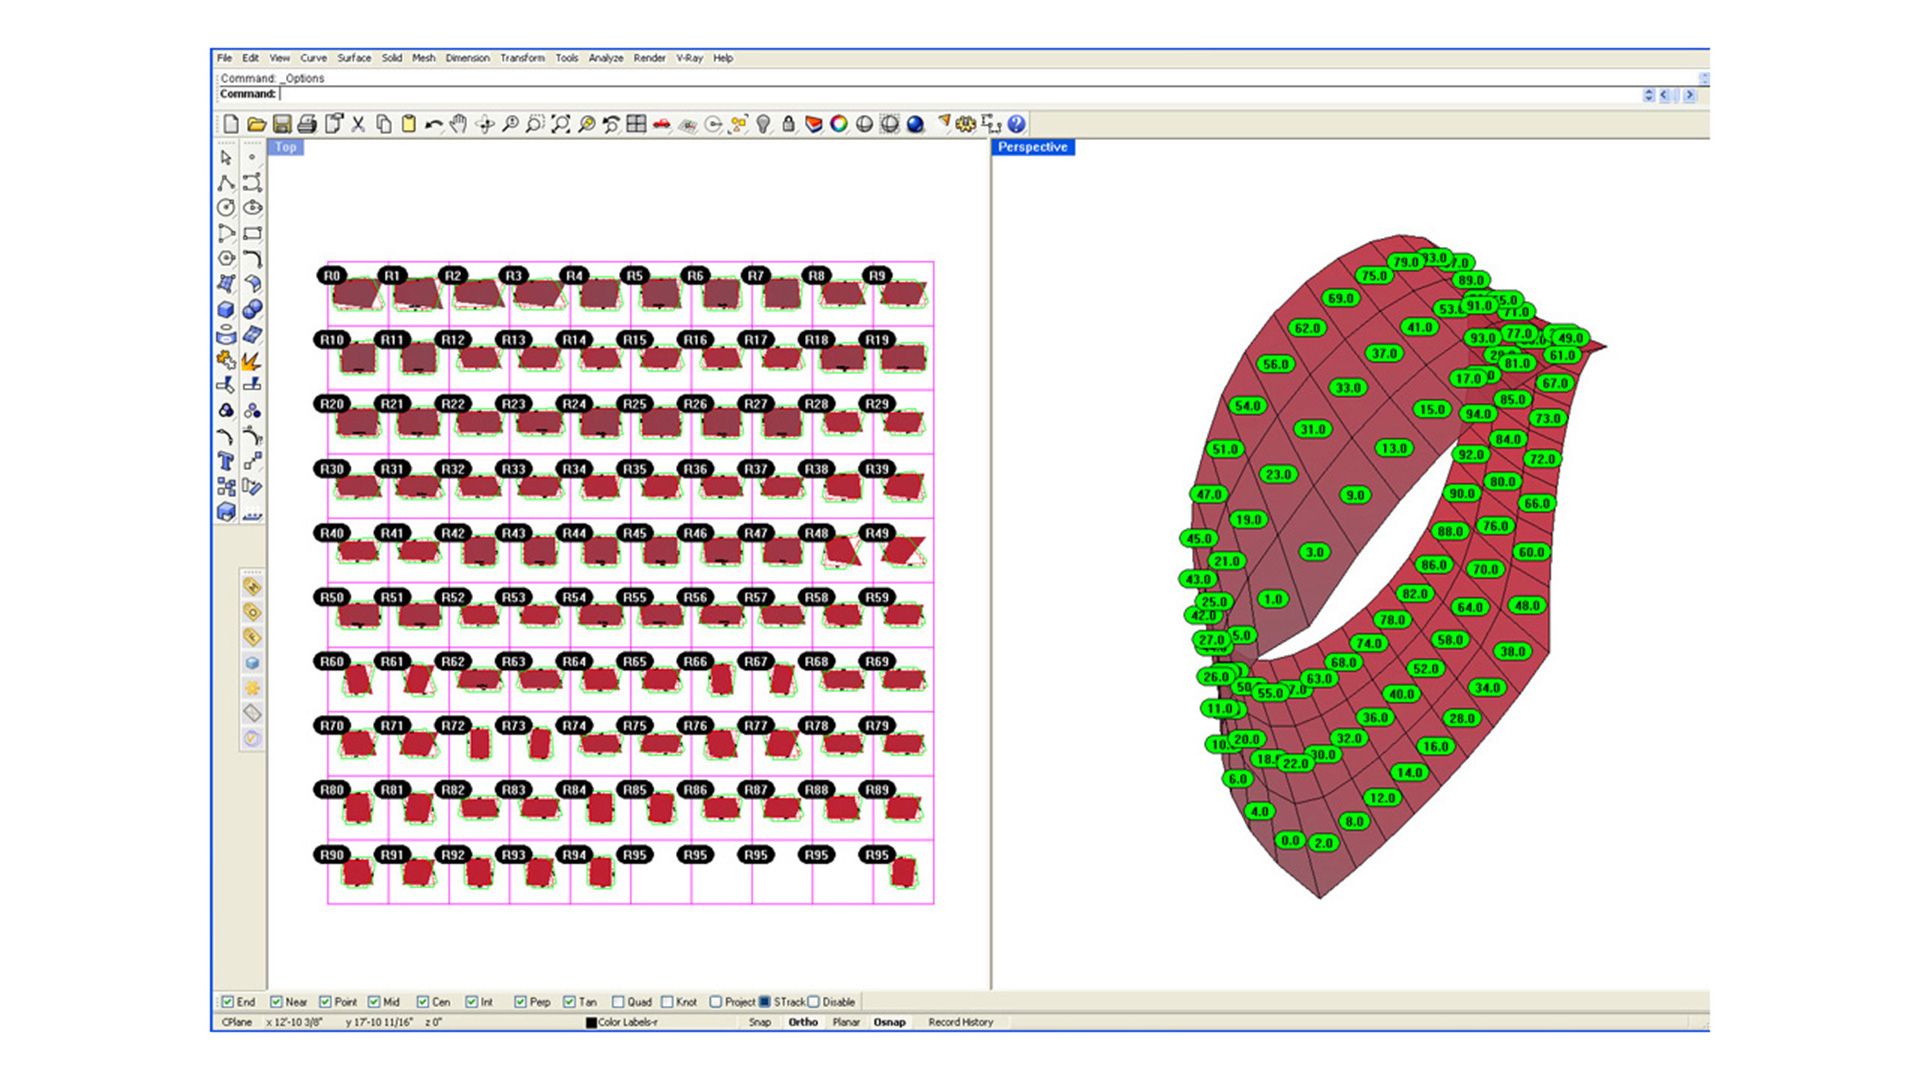
Task: Cut selection with the scissors icon
Action: 358,124
